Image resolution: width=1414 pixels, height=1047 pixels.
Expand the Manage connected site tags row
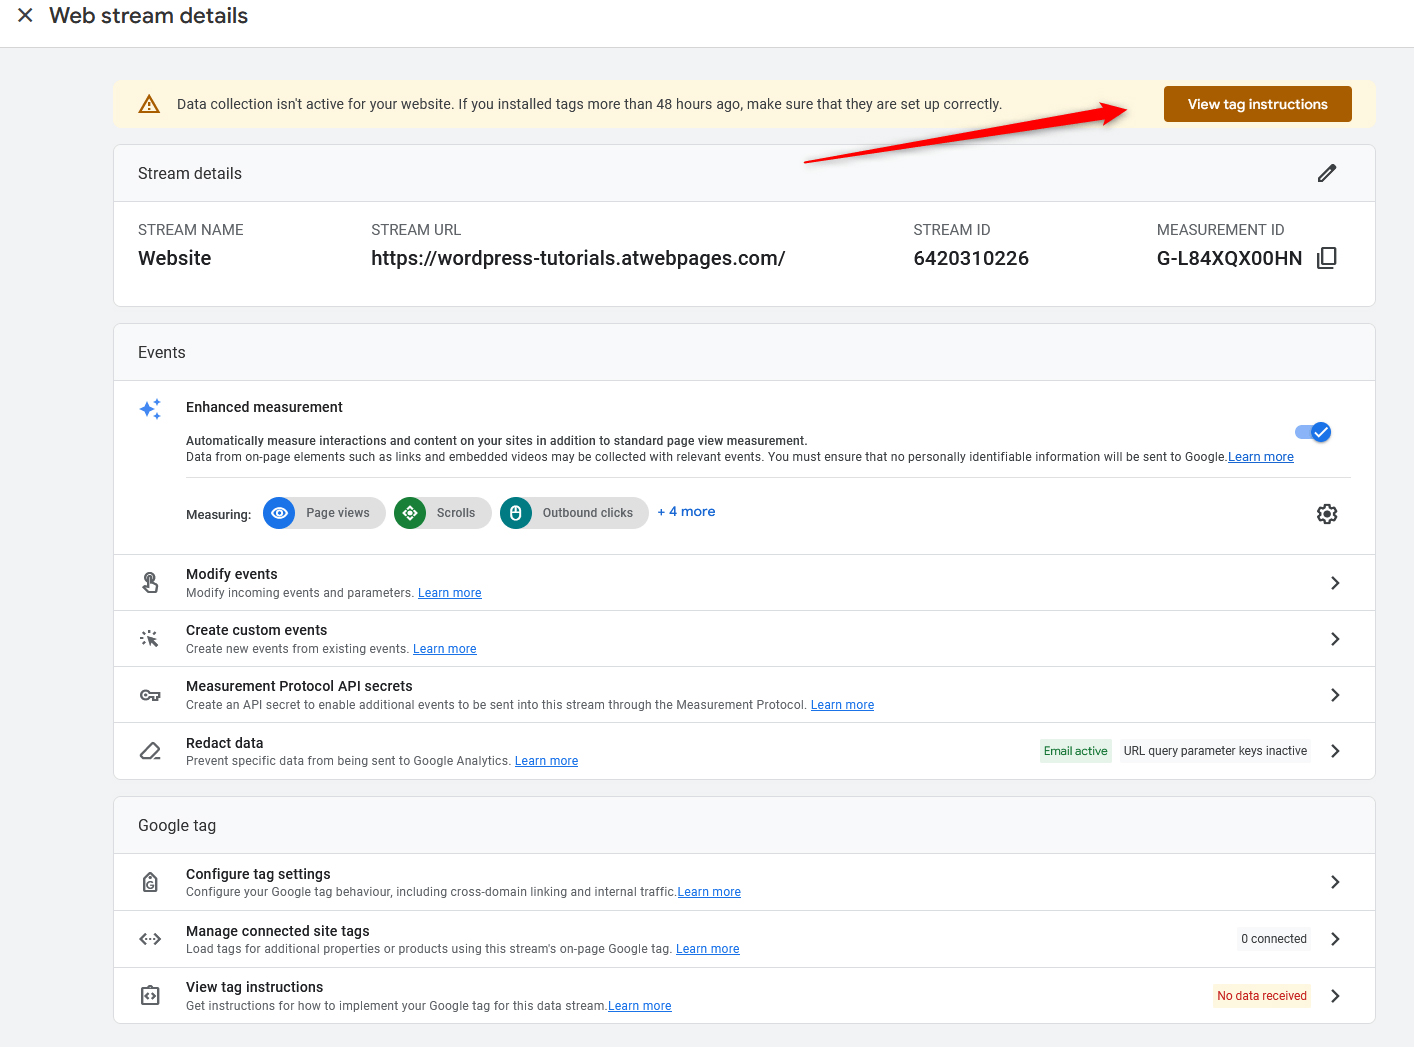pyautogui.click(x=1335, y=938)
